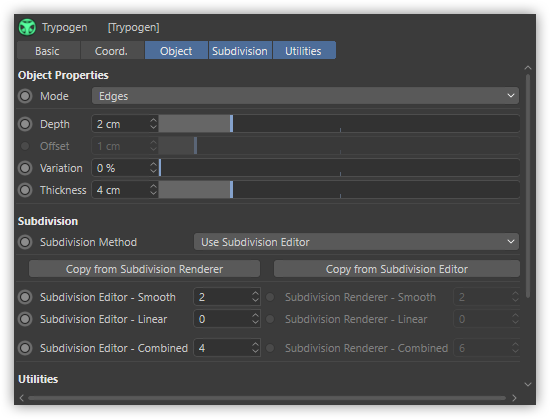Toggle the keyframe dot beside Depth

[25, 124]
